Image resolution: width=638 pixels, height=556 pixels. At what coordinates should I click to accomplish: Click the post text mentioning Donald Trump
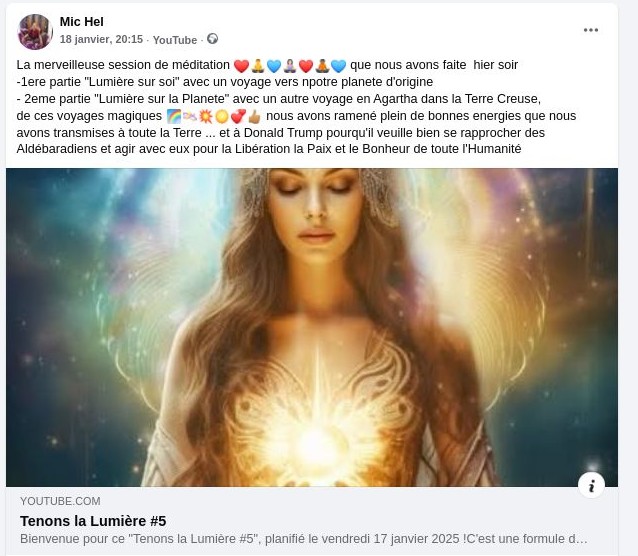click(x=280, y=133)
